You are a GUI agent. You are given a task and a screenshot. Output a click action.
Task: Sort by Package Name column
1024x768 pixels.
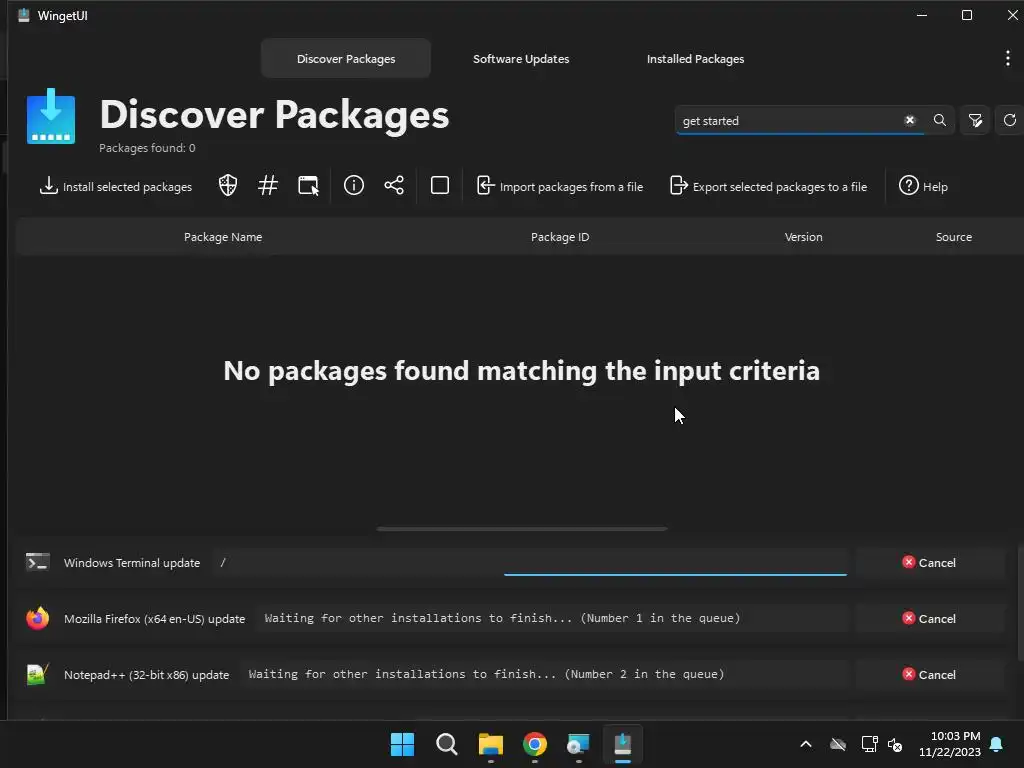[223, 237]
